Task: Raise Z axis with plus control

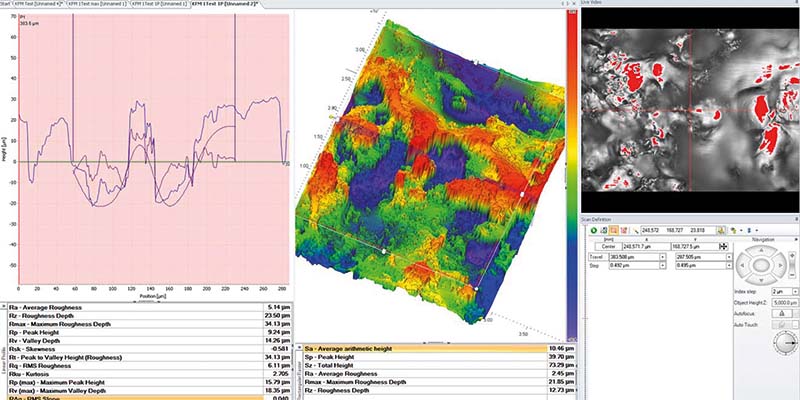Action: (x=792, y=255)
